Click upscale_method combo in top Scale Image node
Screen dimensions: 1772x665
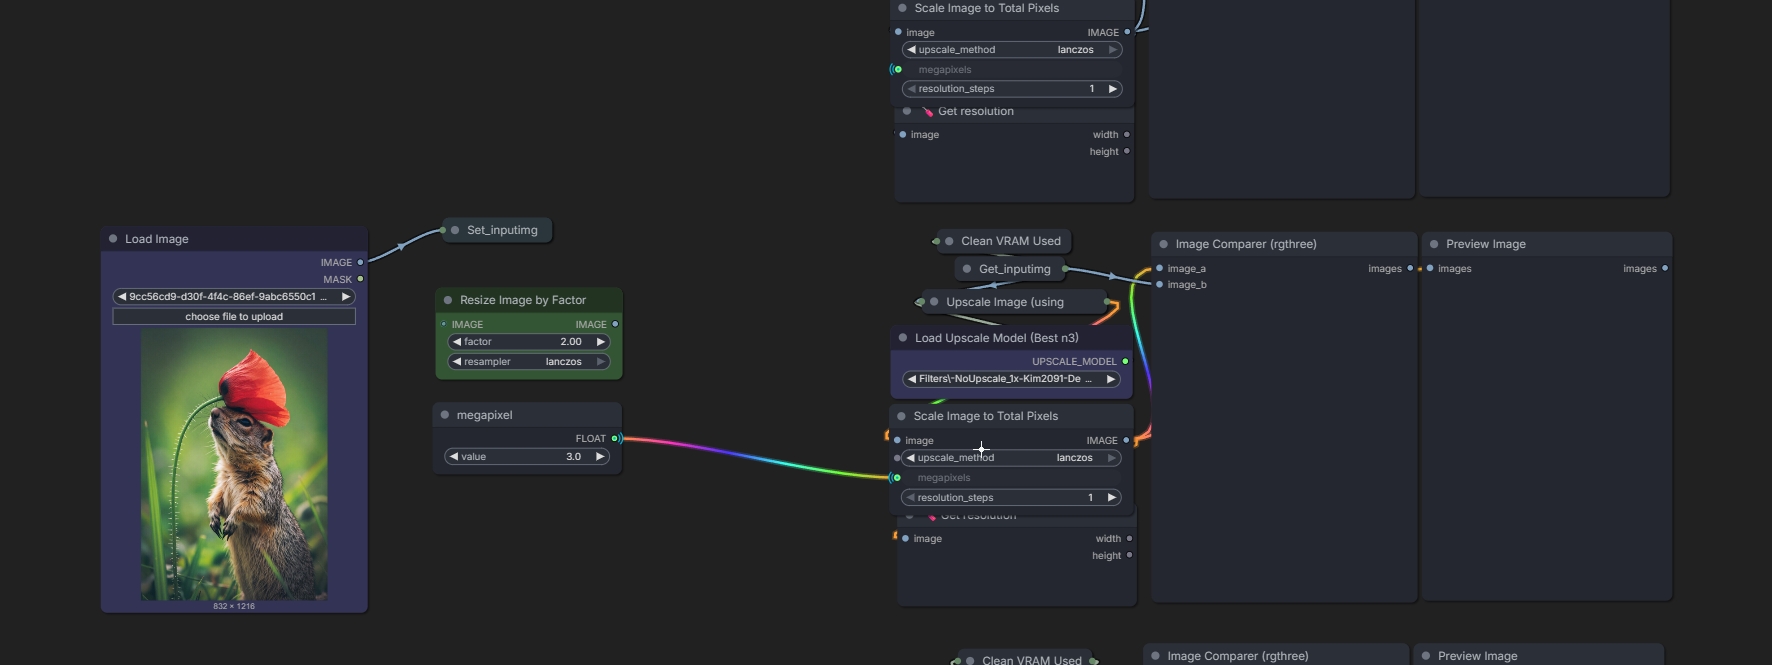click(1012, 50)
